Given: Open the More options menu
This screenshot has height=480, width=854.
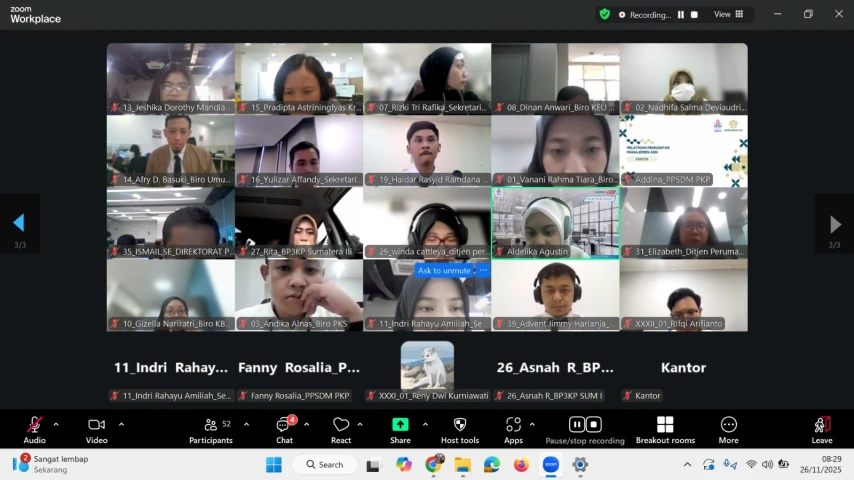Looking at the screenshot, I should click(x=729, y=430).
